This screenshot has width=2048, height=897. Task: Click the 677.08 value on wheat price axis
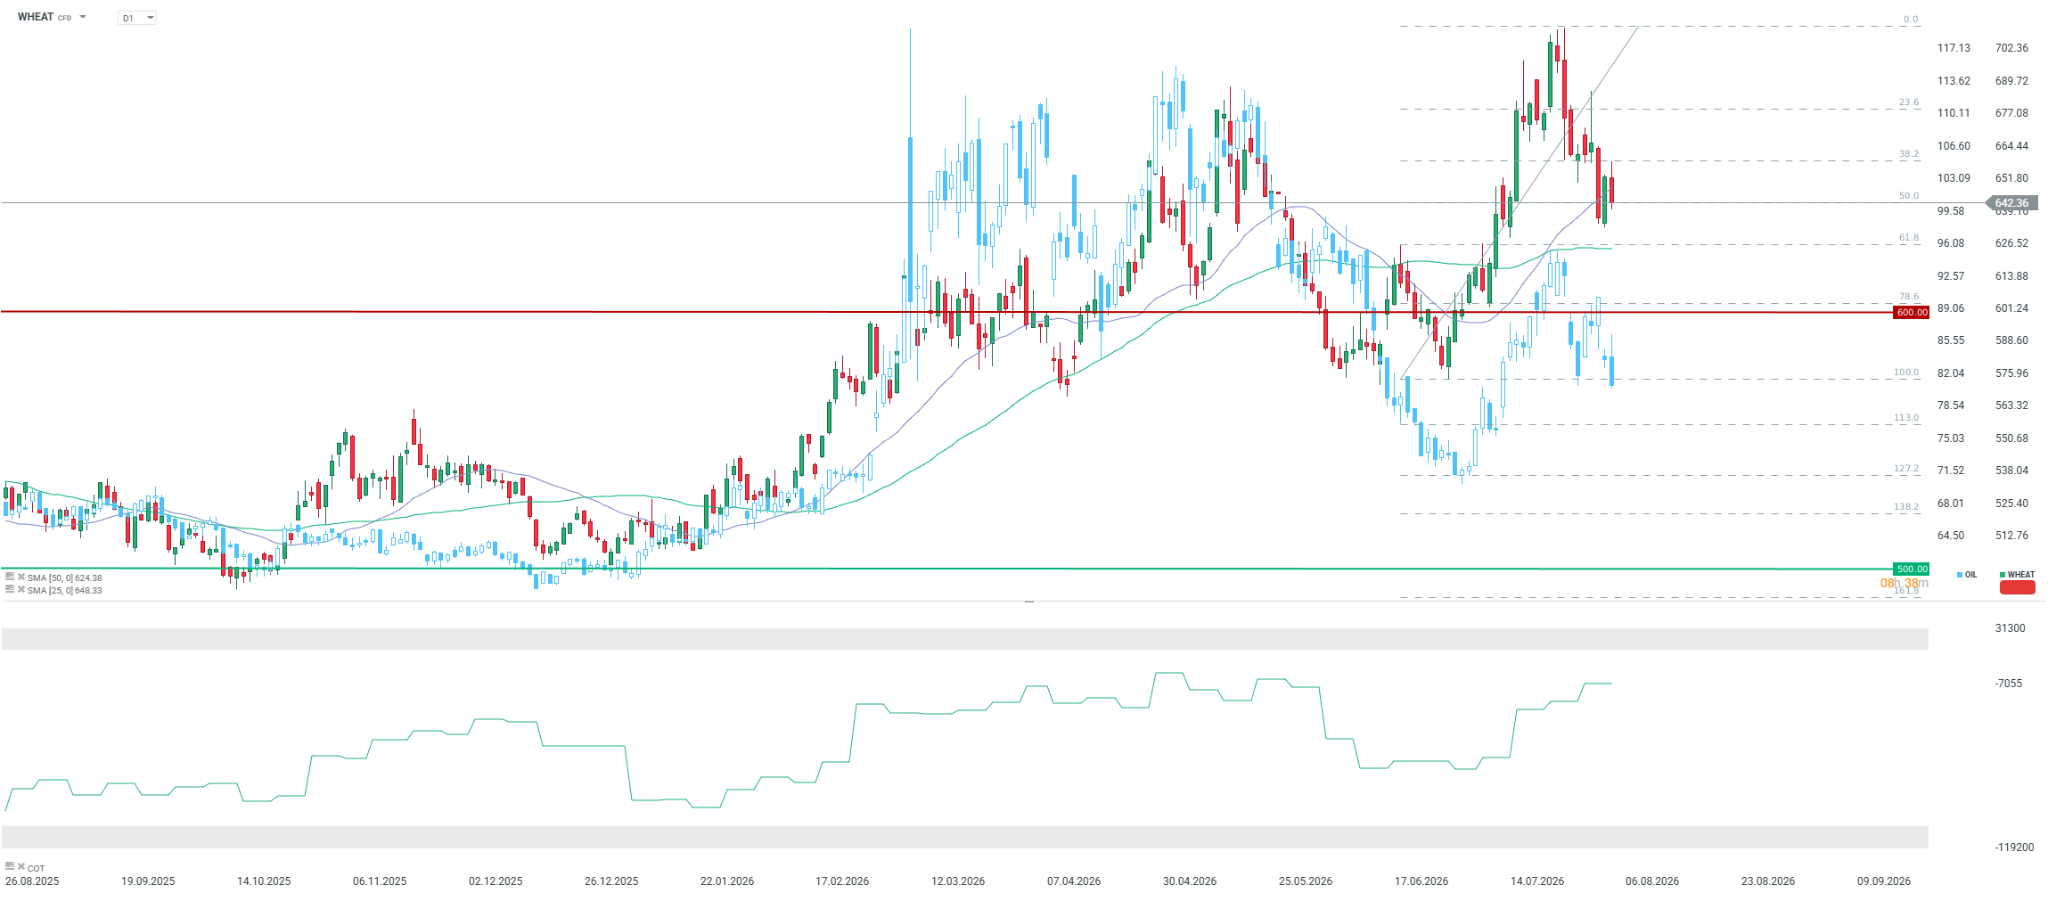(x=2012, y=113)
